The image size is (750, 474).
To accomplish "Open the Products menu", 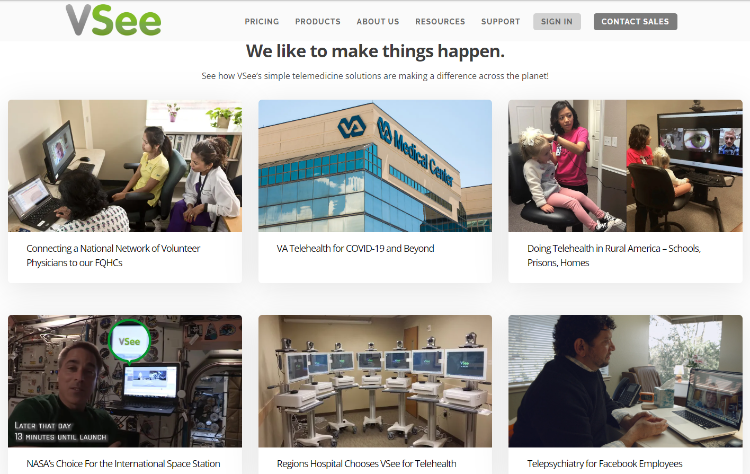I will coord(318,22).
